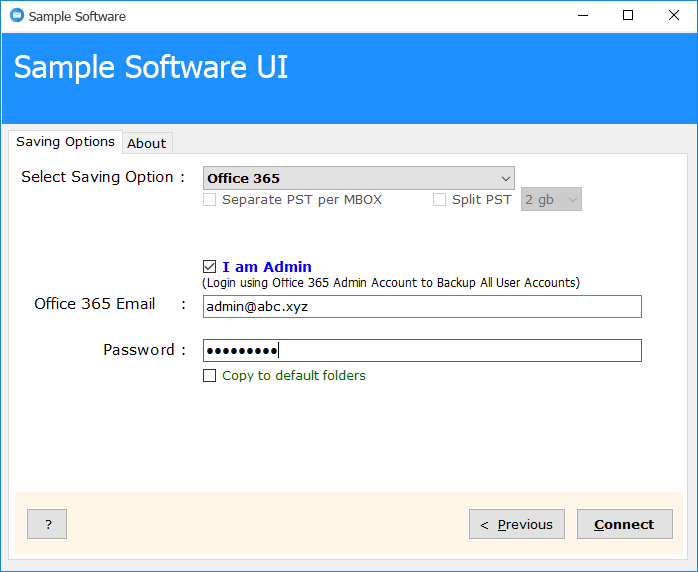Minimize the Sample Software window
The image size is (698, 572).
click(x=583, y=16)
